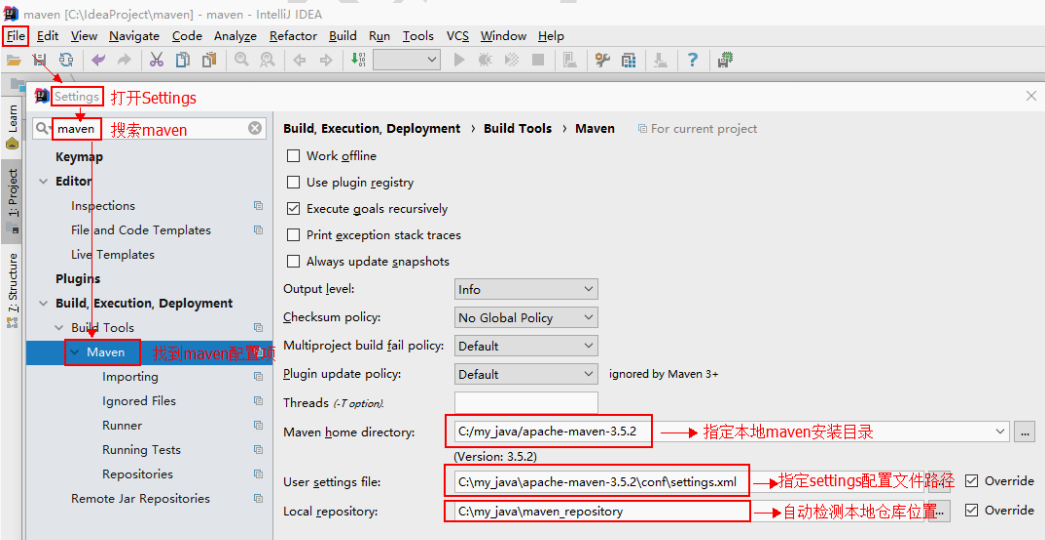Select Keymap in the settings tree
This screenshot has width=1045, height=540.
79,157
